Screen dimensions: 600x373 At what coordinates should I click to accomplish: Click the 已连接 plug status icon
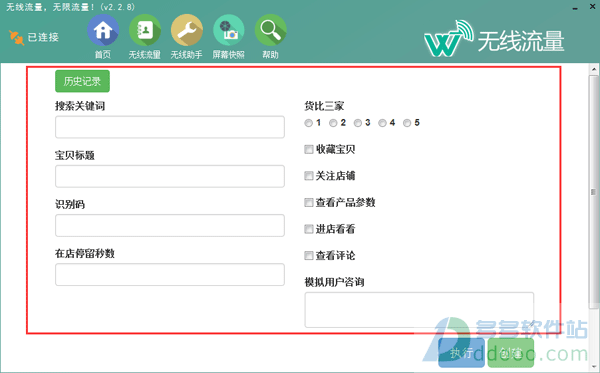[16, 37]
